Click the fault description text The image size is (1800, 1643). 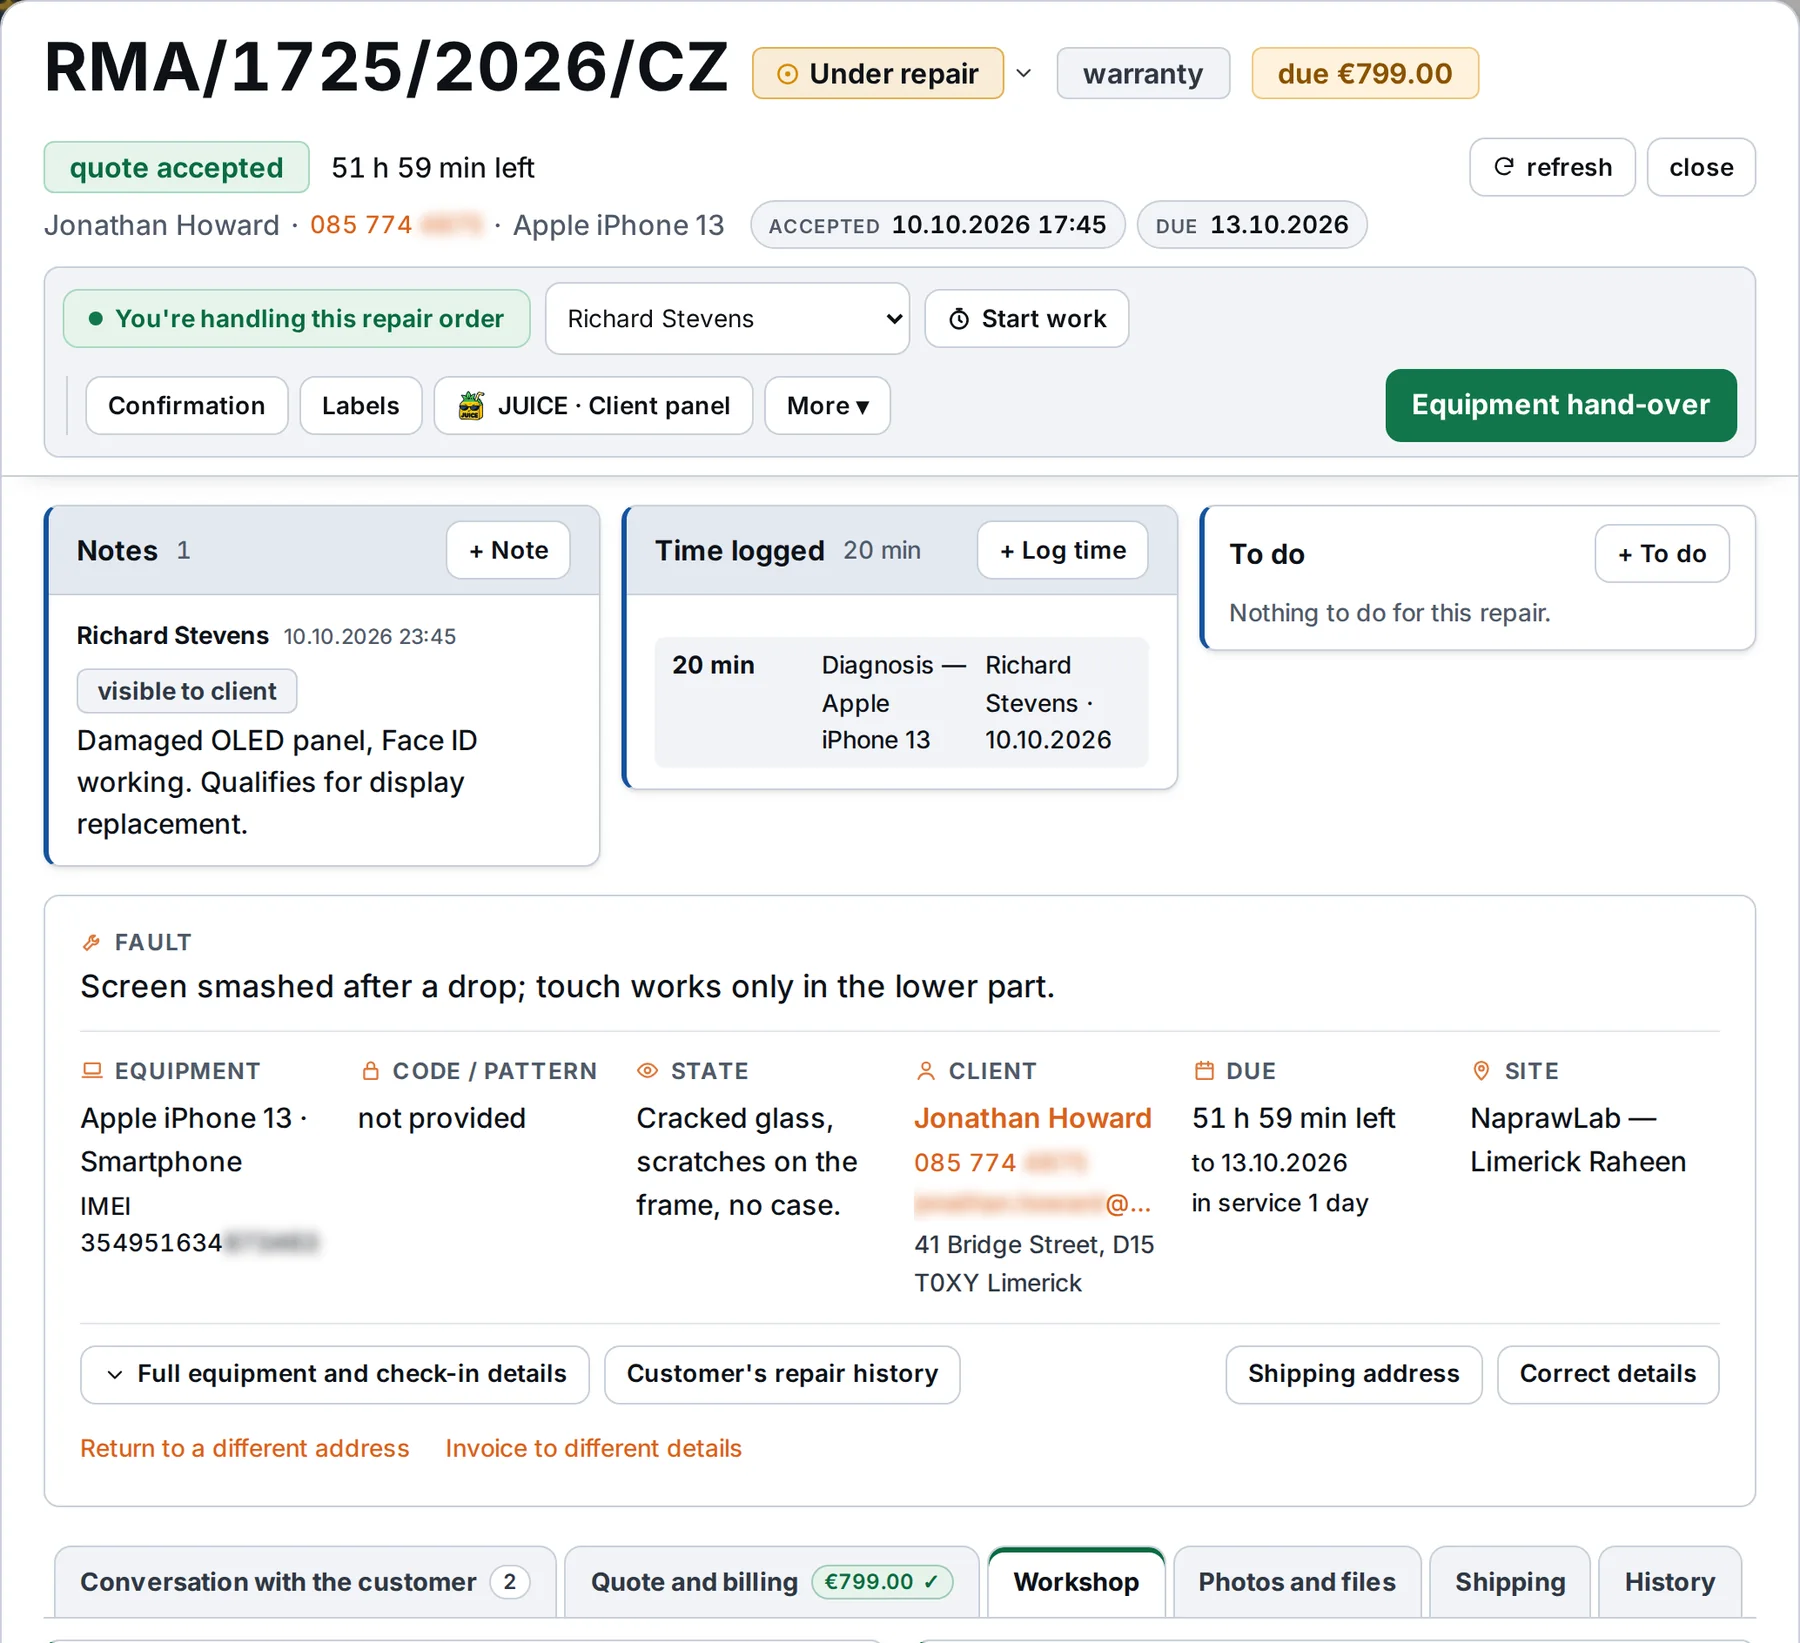click(x=567, y=987)
